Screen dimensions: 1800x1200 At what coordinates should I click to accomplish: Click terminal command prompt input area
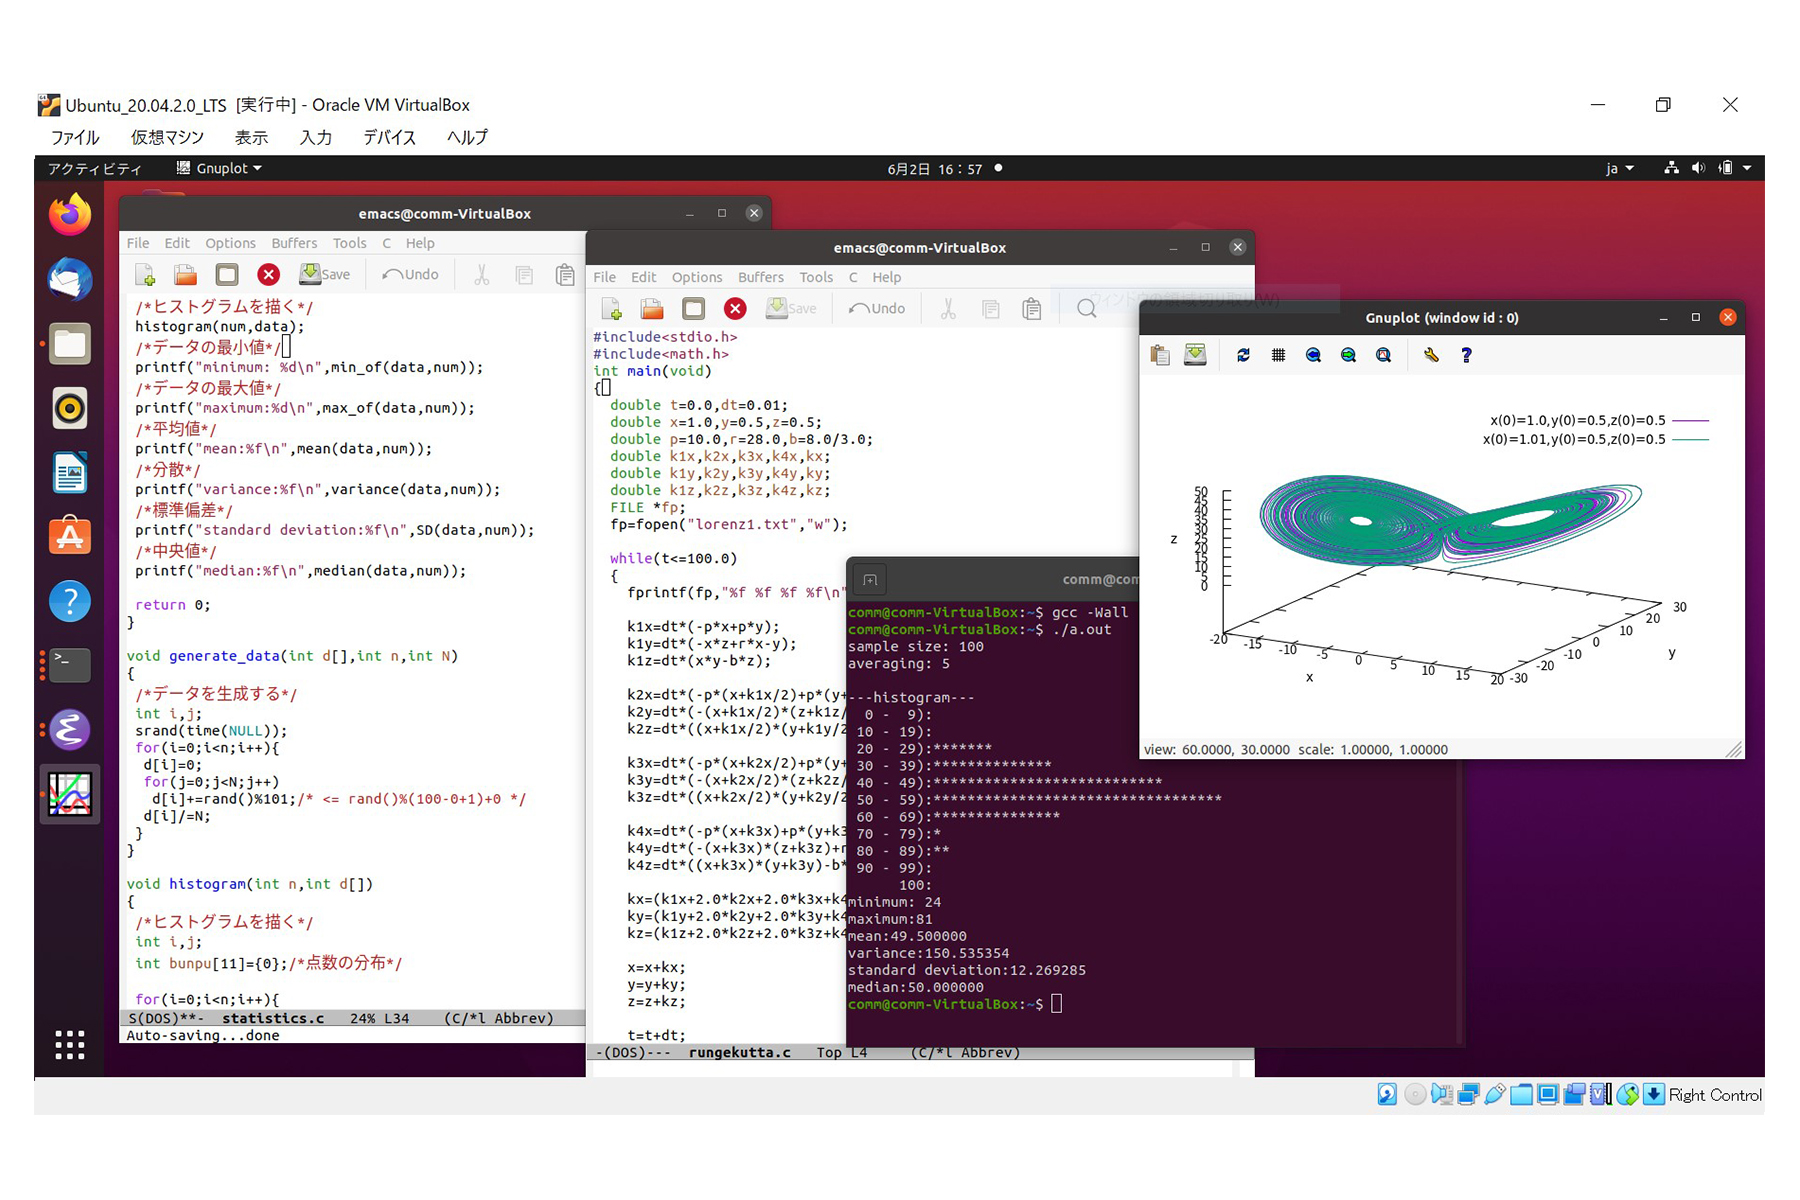(x=1057, y=1004)
